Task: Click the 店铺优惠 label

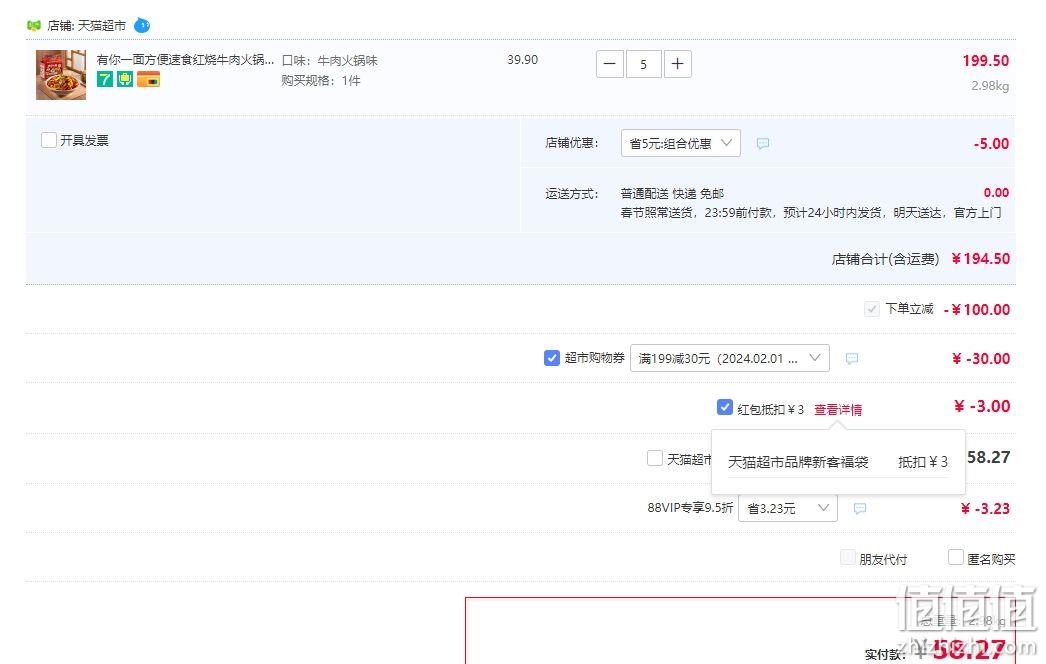Action: 572,143
